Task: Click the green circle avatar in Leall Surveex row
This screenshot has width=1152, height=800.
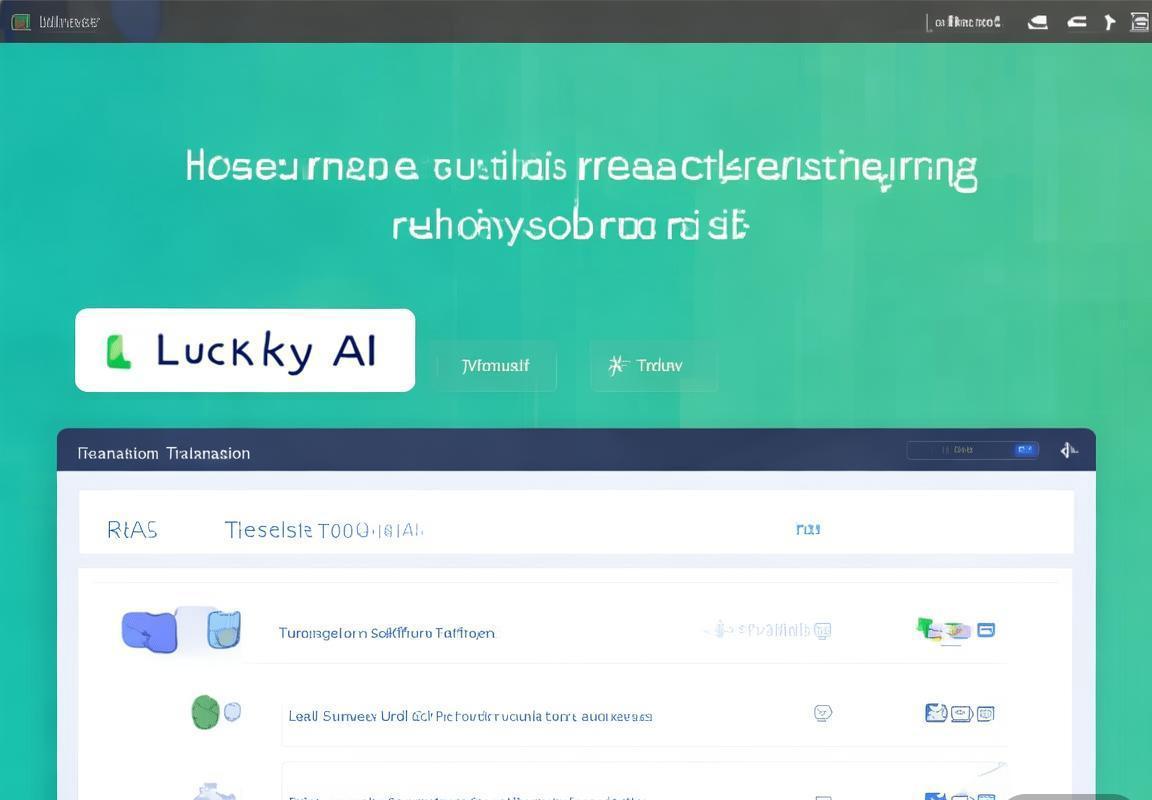Action: tap(206, 712)
